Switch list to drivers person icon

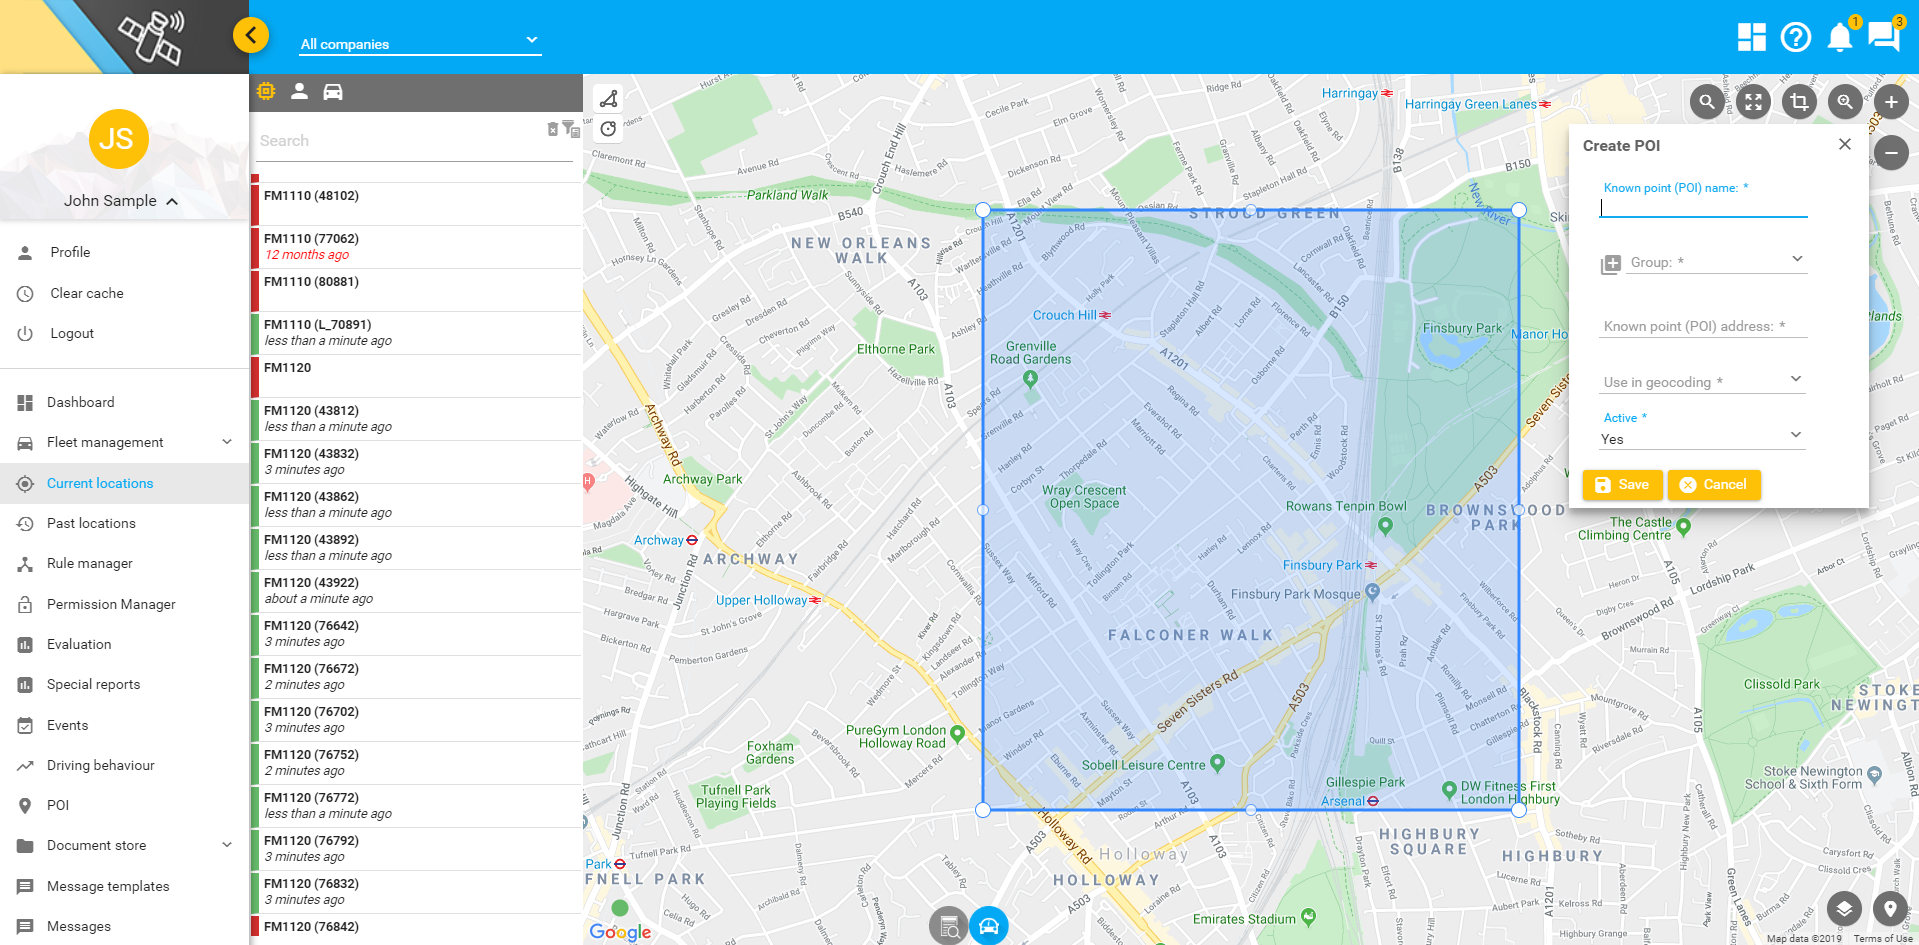299,92
